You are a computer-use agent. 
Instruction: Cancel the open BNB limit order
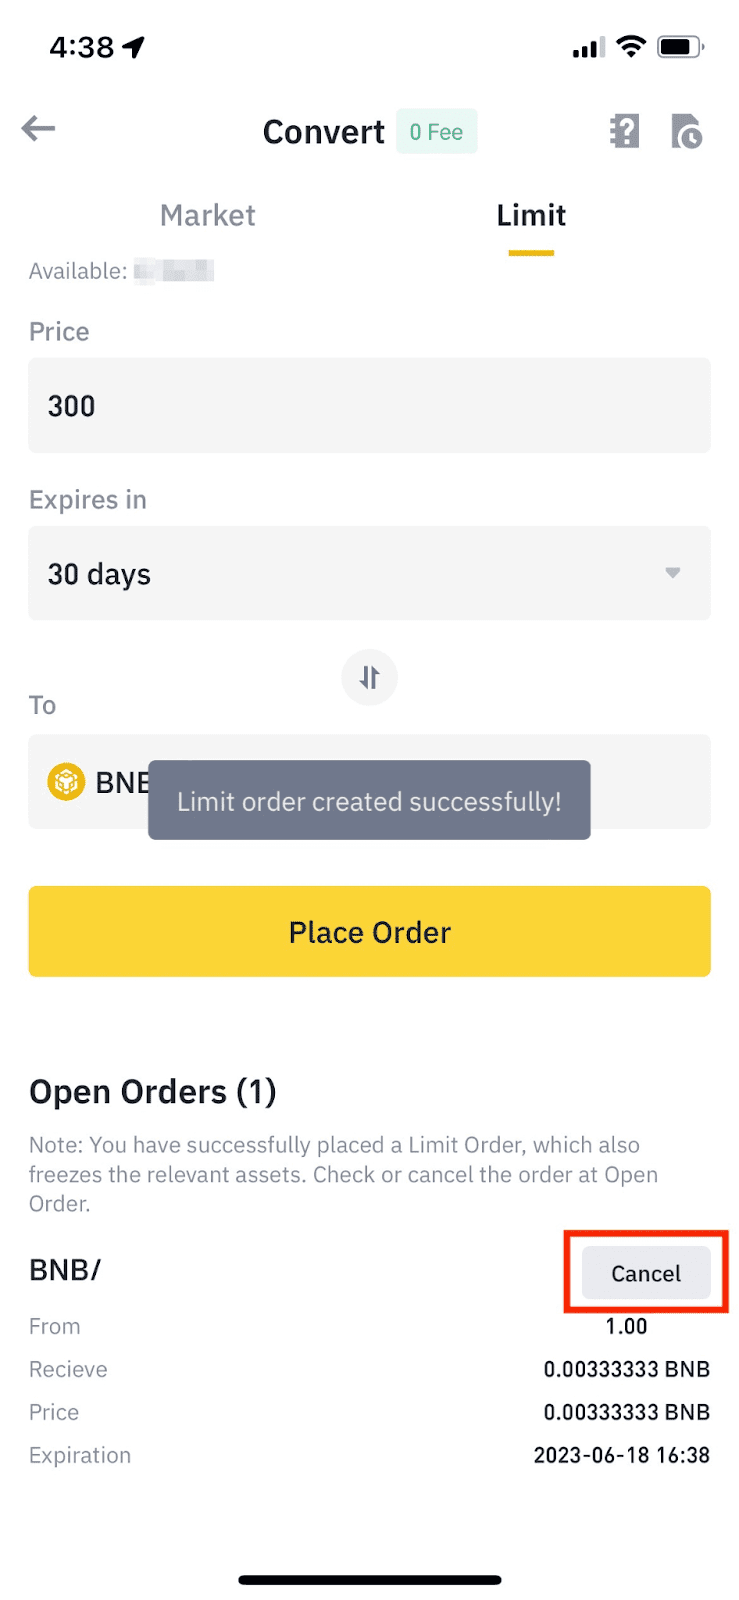(x=646, y=1273)
